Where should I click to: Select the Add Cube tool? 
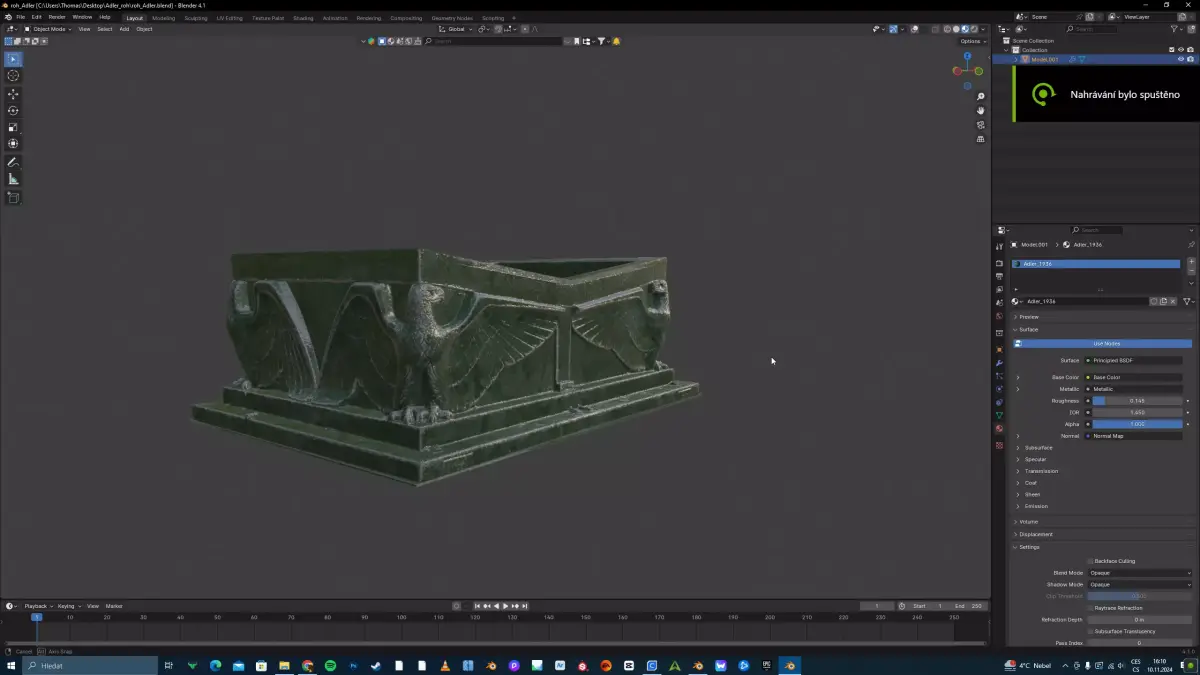[13, 197]
